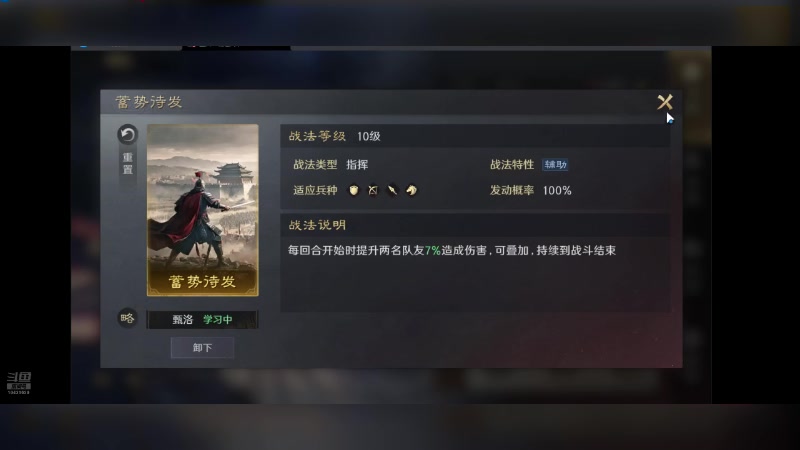This screenshot has height=450, width=800.
Task: Click the 战法等级 section header
Action: (317, 136)
